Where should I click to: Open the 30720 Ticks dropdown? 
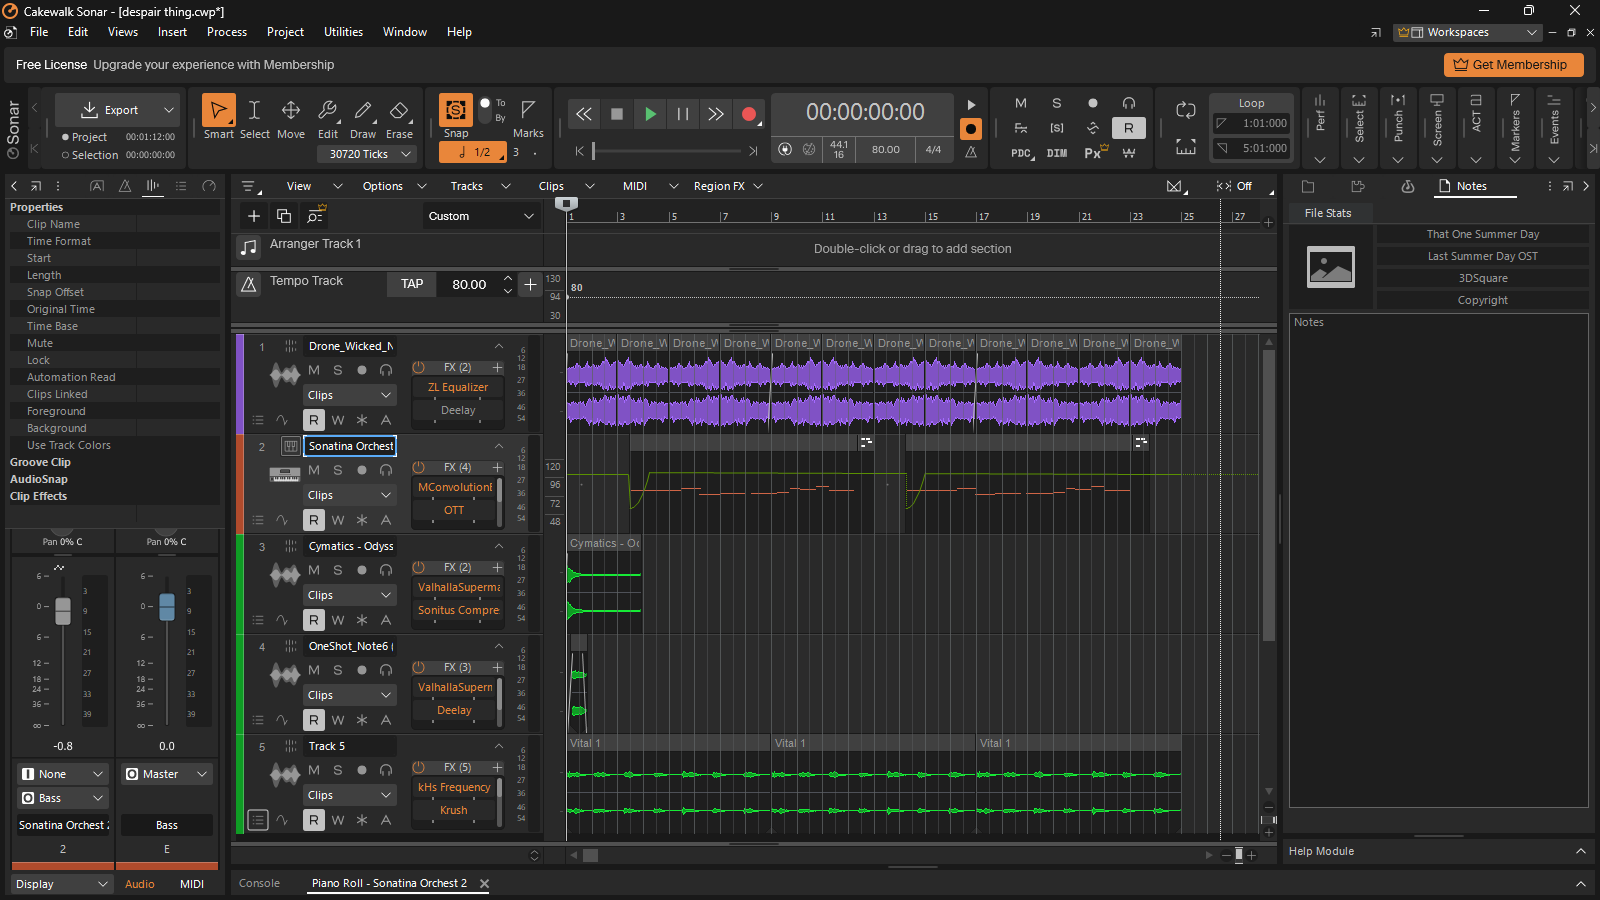[366, 154]
